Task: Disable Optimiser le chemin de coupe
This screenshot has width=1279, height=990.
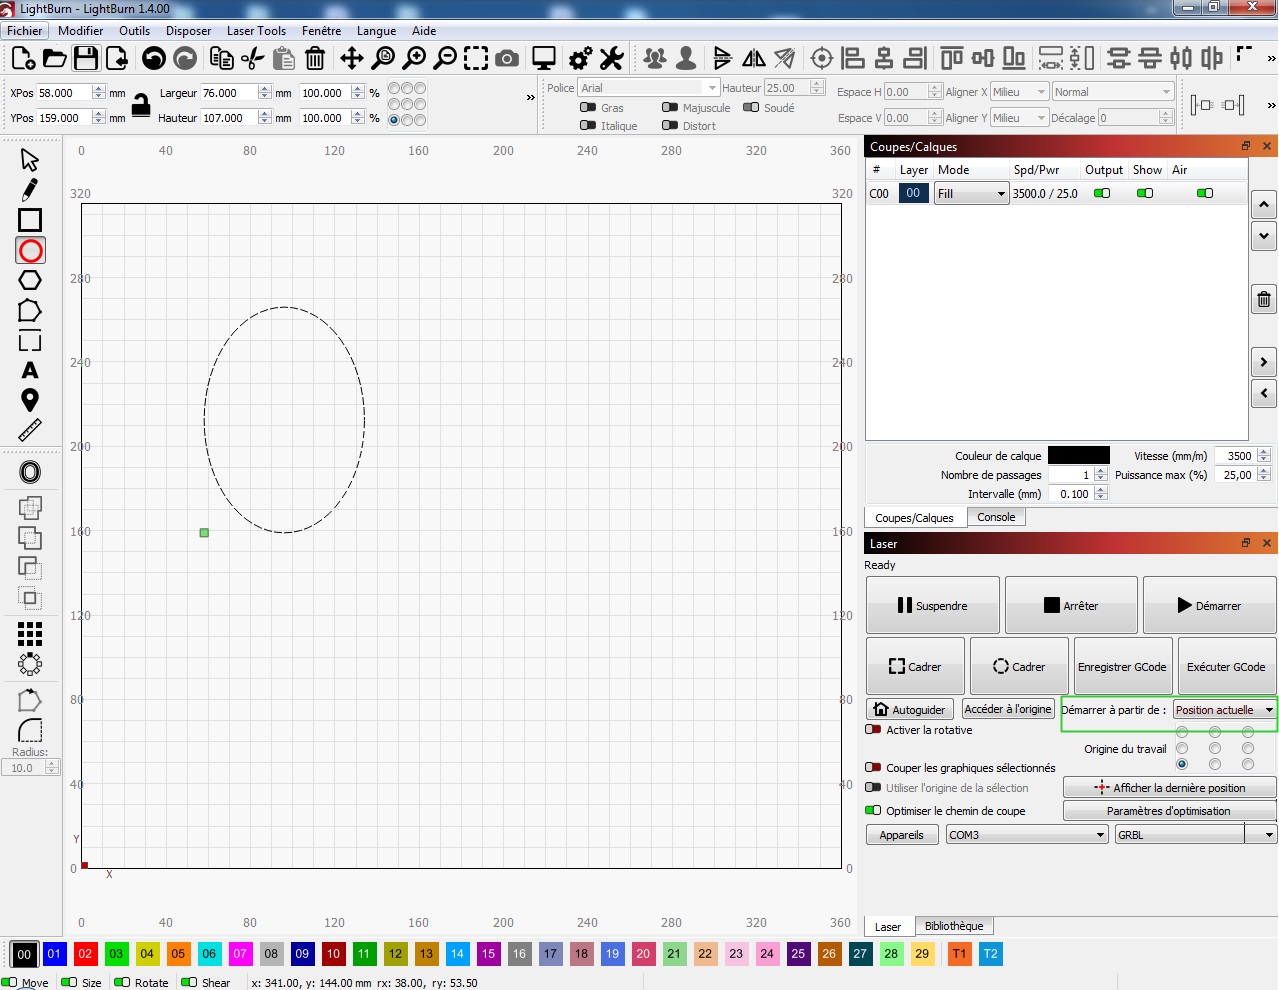Action: pos(873,810)
